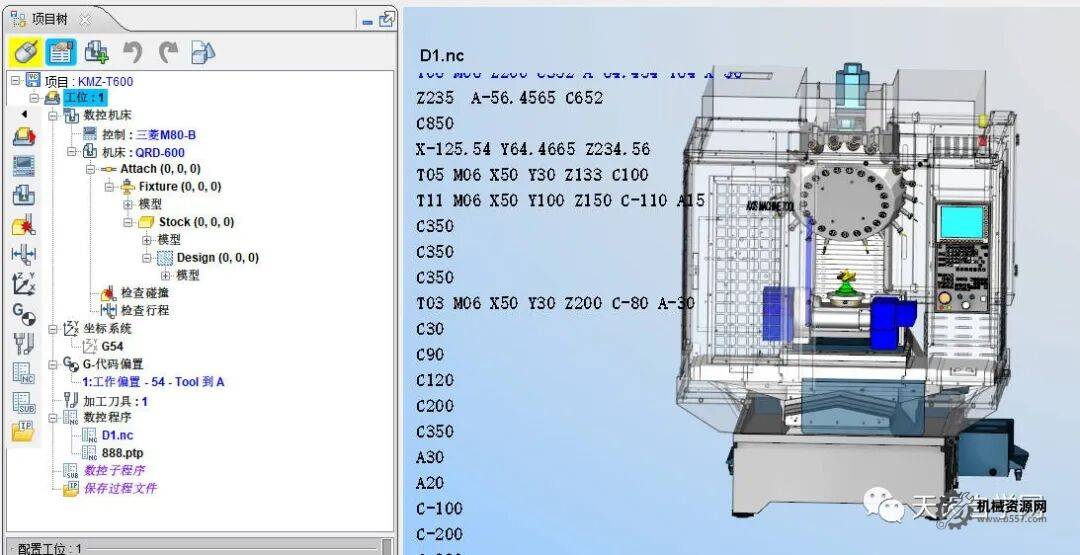Collapse the 项目 : KMZ-T600 tree node
This screenshot has height=555, width=1080.
(x=15, y=81)
